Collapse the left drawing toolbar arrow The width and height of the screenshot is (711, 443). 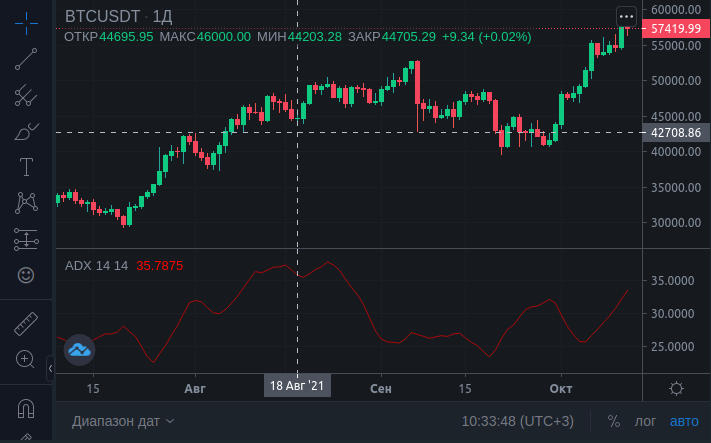[51, 369]
